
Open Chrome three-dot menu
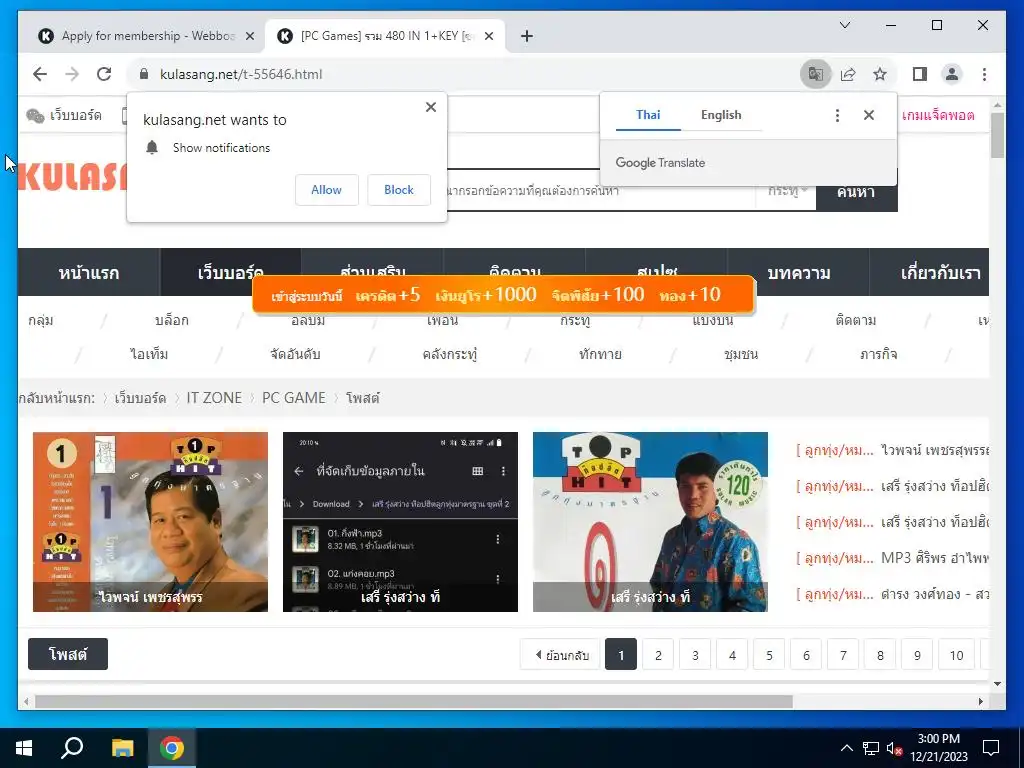point(984,74)
